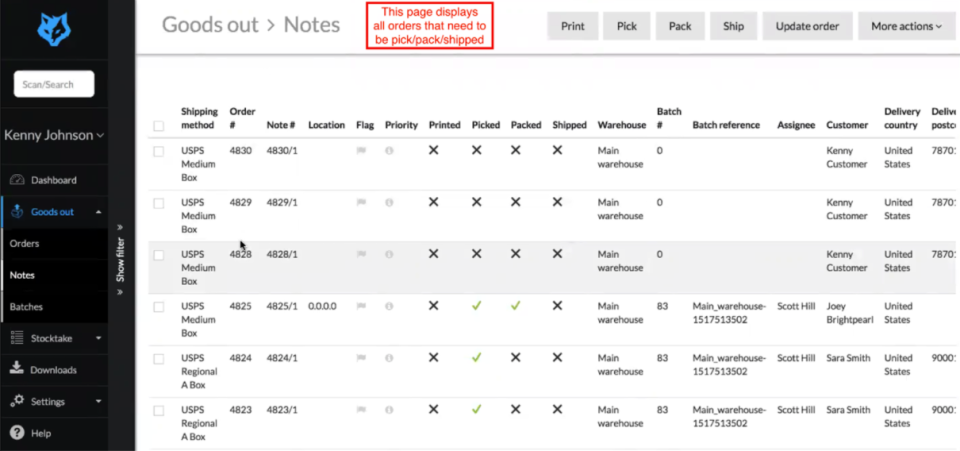Open Orders in sidebar
The height and width of the screenshot is (451, 960).
point(24,244)
